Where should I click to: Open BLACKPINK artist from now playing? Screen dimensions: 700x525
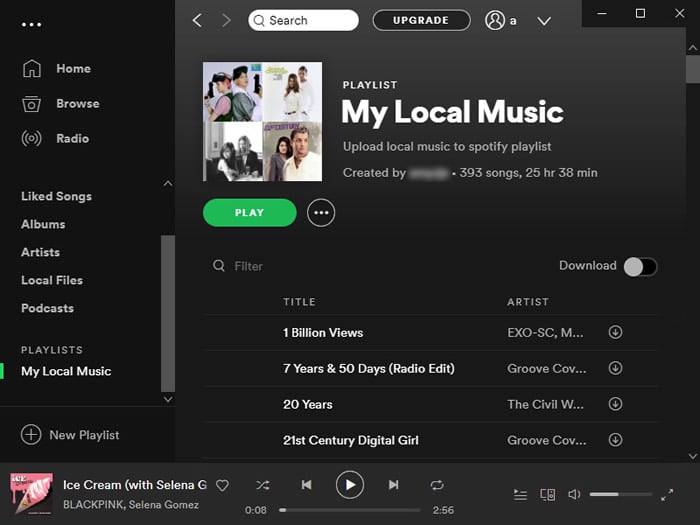pyautogui.click(x=93, y=504)
